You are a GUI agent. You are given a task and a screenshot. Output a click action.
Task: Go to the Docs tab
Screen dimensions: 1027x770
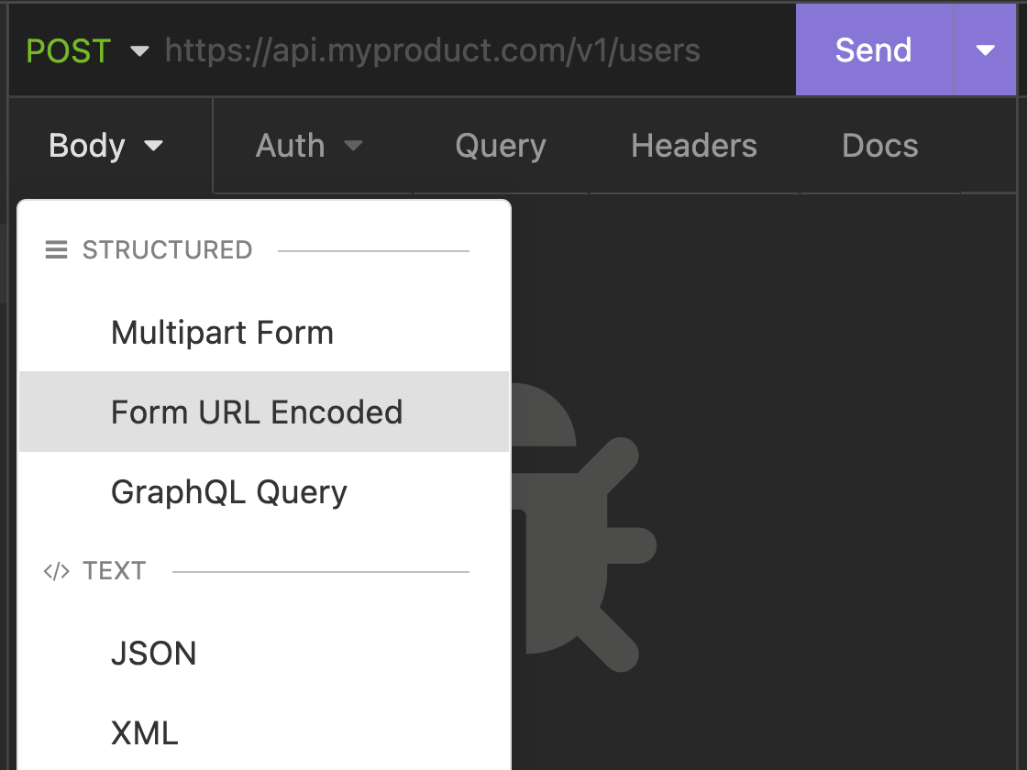pyautogui.click(x=880, y=146)
